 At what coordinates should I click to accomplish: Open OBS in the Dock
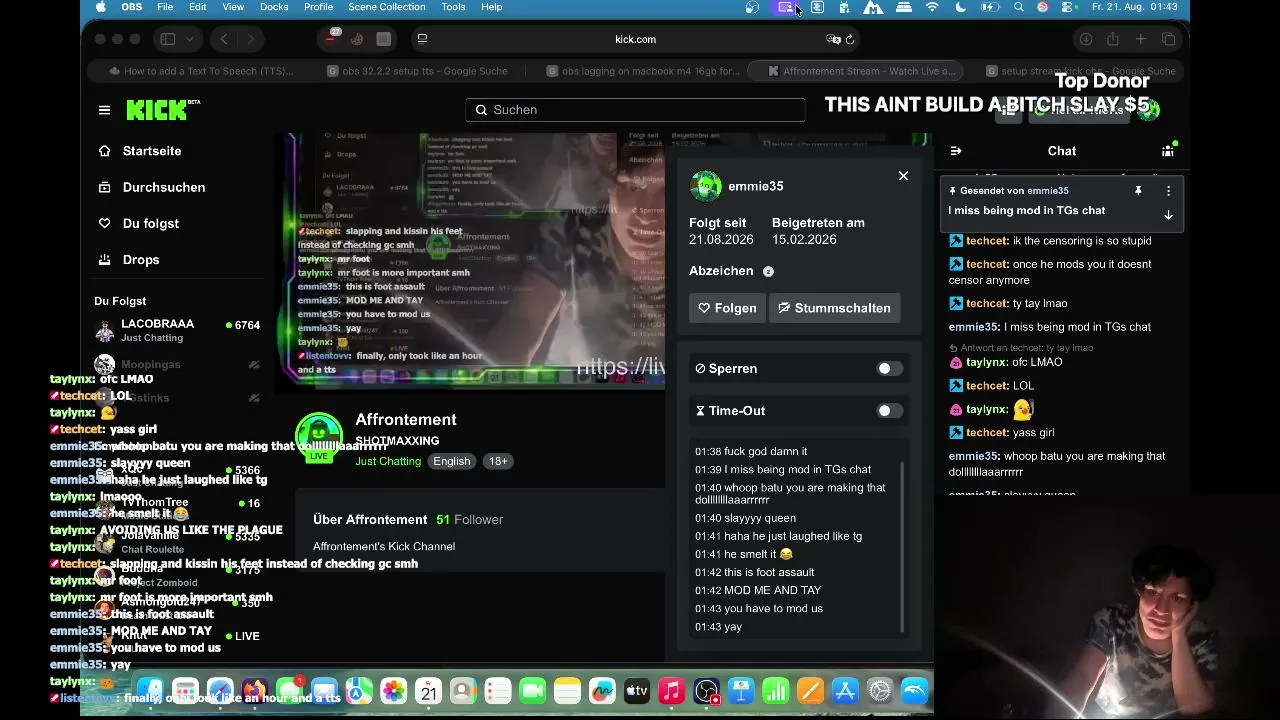tap(707, 691)
